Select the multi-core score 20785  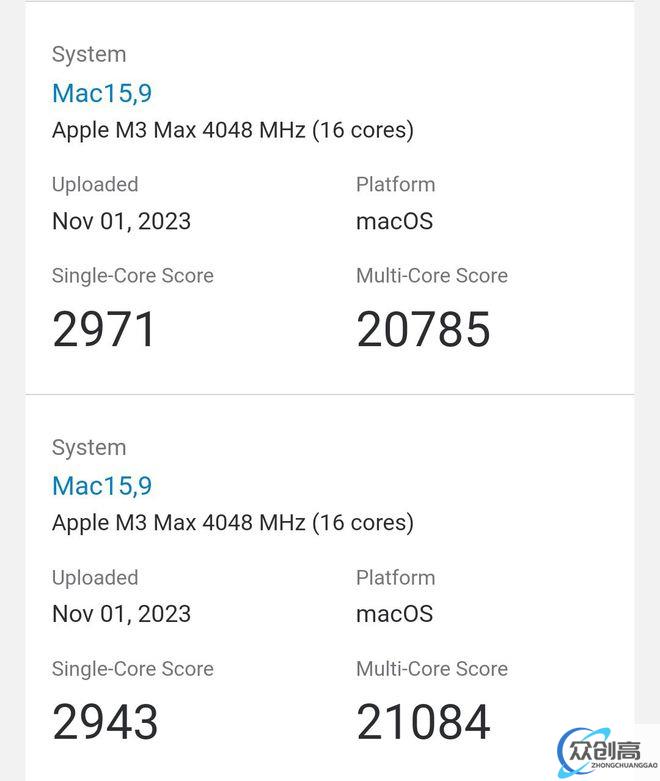coord(423,329)
